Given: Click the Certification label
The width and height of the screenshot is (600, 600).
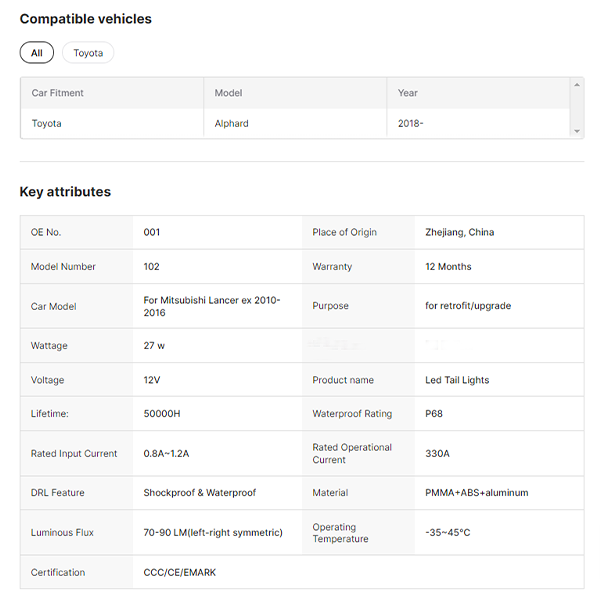Looking at the screenshot, I should (58, 572).
